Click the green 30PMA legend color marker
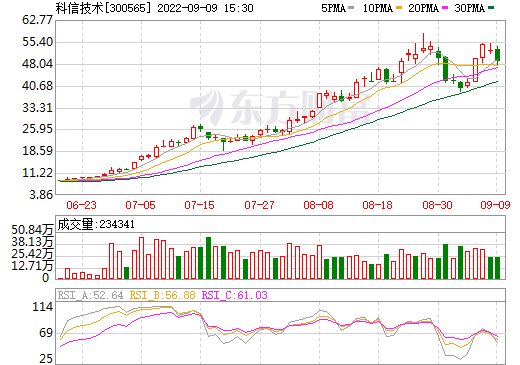Viewport: 520px width, 365px height. tap(491, 7)
